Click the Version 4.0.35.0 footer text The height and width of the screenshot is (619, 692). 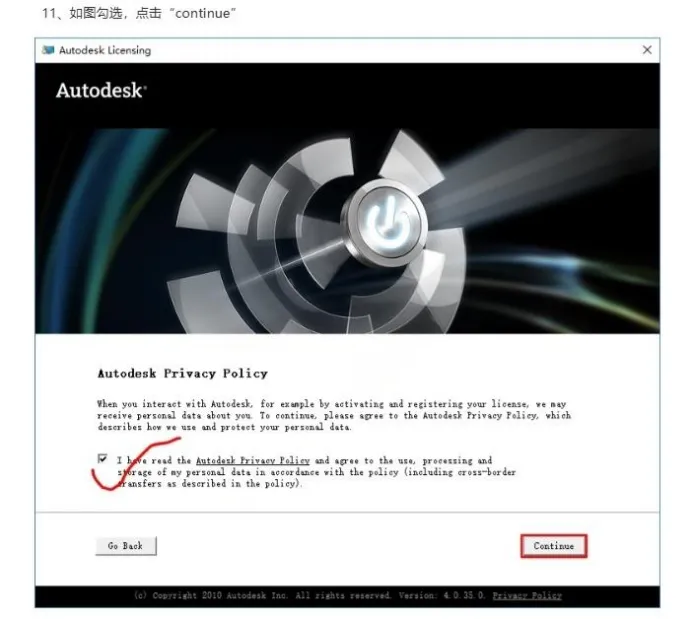[x=442, y=596]
